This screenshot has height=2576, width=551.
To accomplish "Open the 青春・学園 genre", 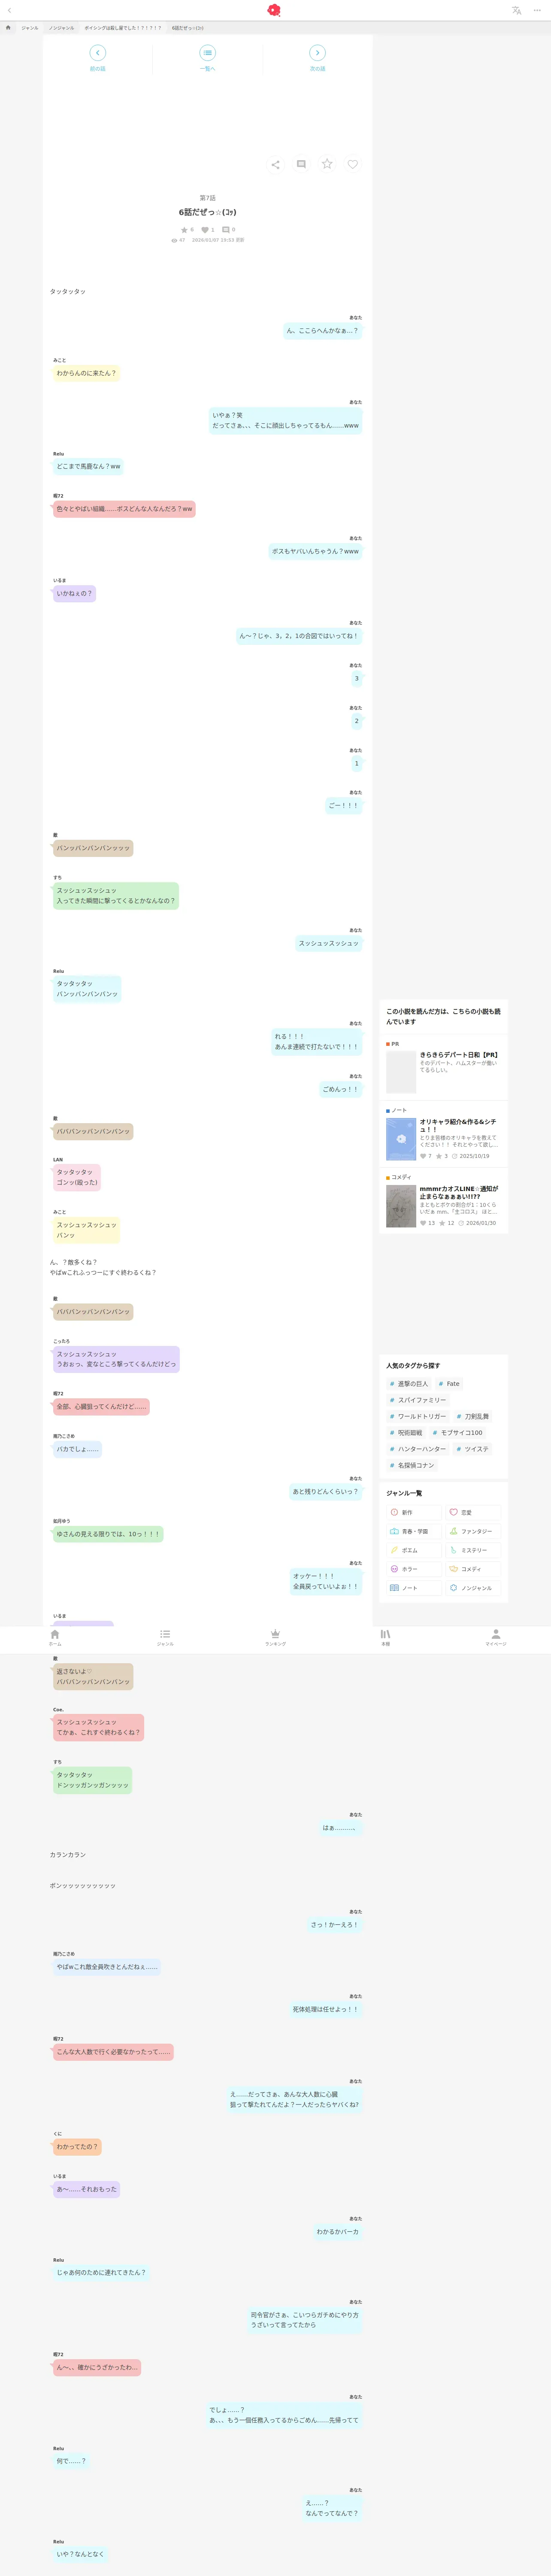I will click(414, 1531).
